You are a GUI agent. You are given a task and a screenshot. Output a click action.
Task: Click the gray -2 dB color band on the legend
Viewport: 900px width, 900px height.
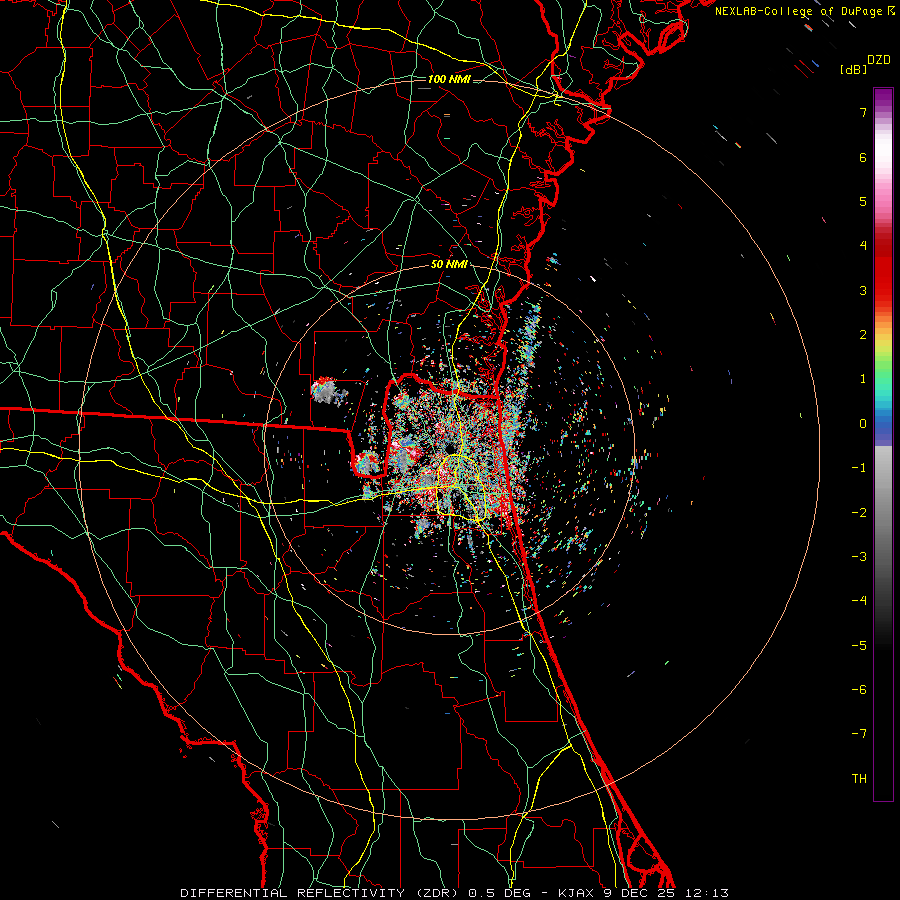[x=883, y=512]
